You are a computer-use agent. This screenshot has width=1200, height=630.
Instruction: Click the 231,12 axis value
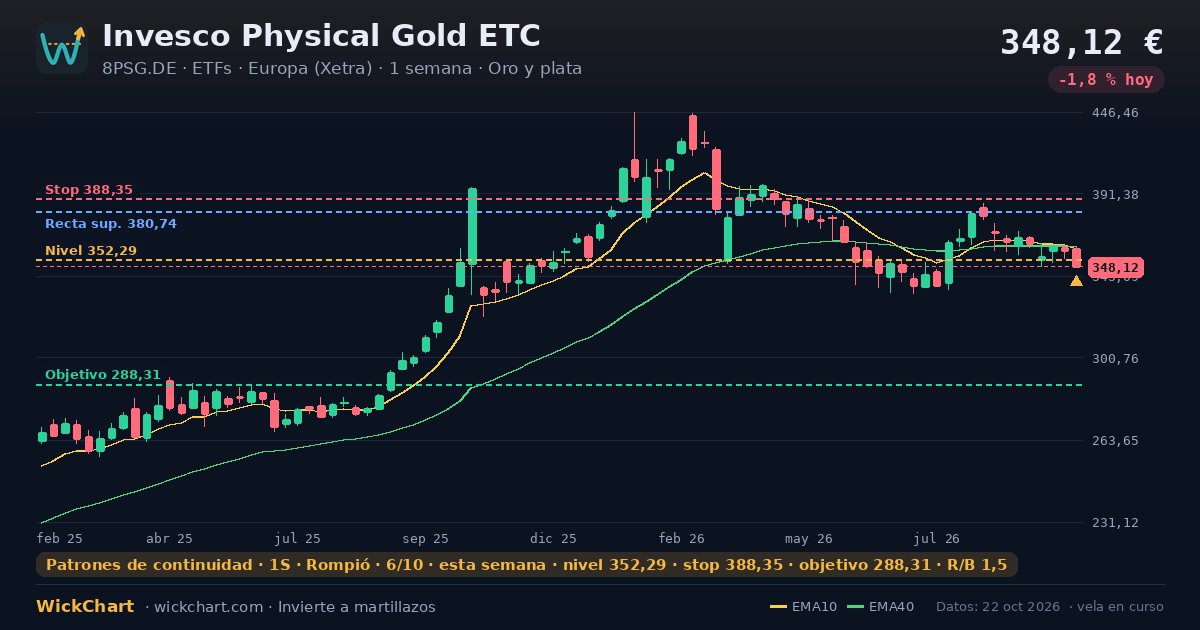pos(1116,523)
